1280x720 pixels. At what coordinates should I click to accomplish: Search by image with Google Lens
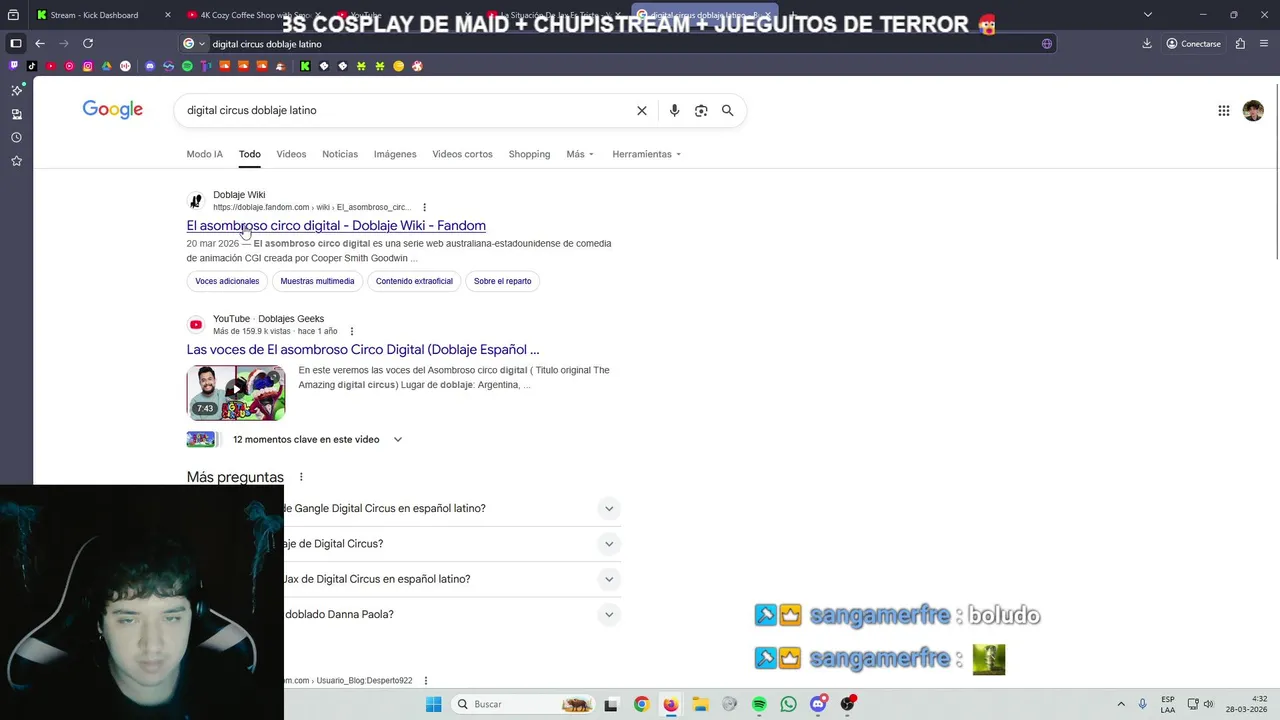[x=701, y=111]
